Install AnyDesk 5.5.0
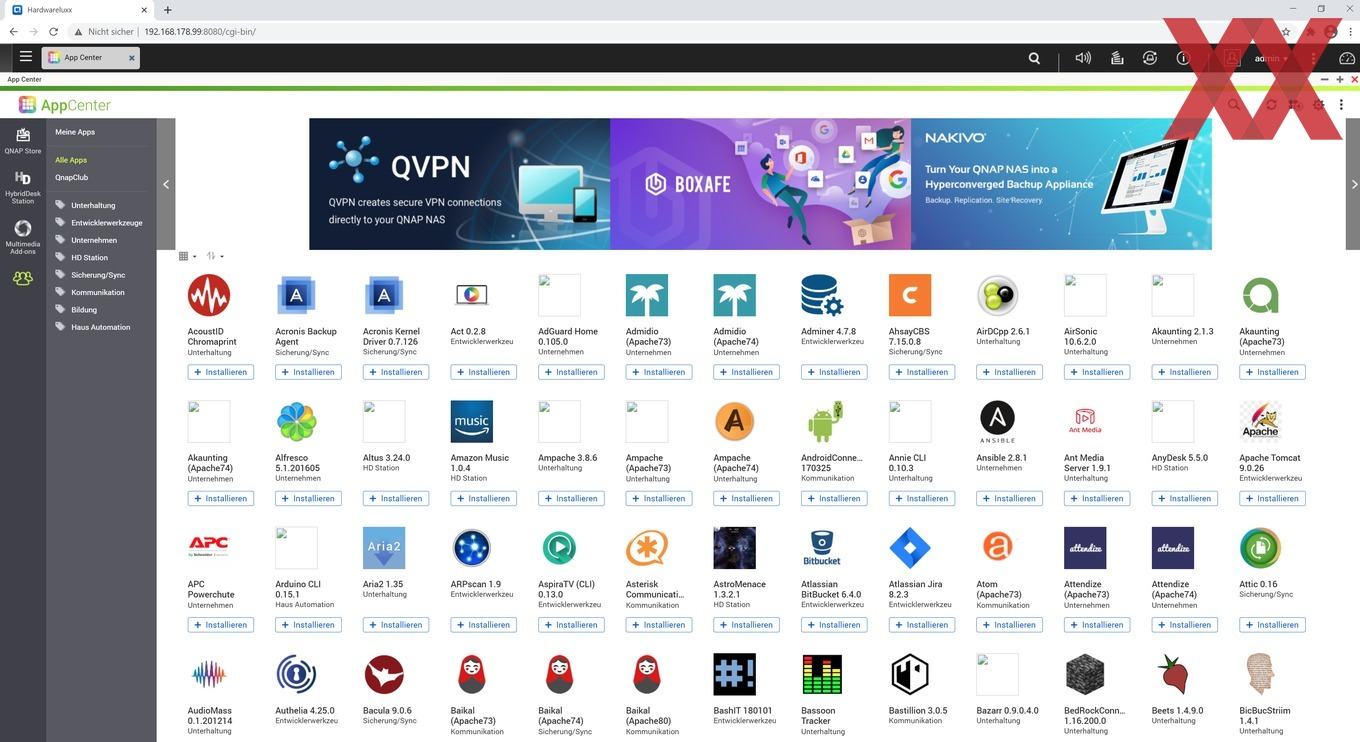The image size is (1360, 742). point(1184,498)
